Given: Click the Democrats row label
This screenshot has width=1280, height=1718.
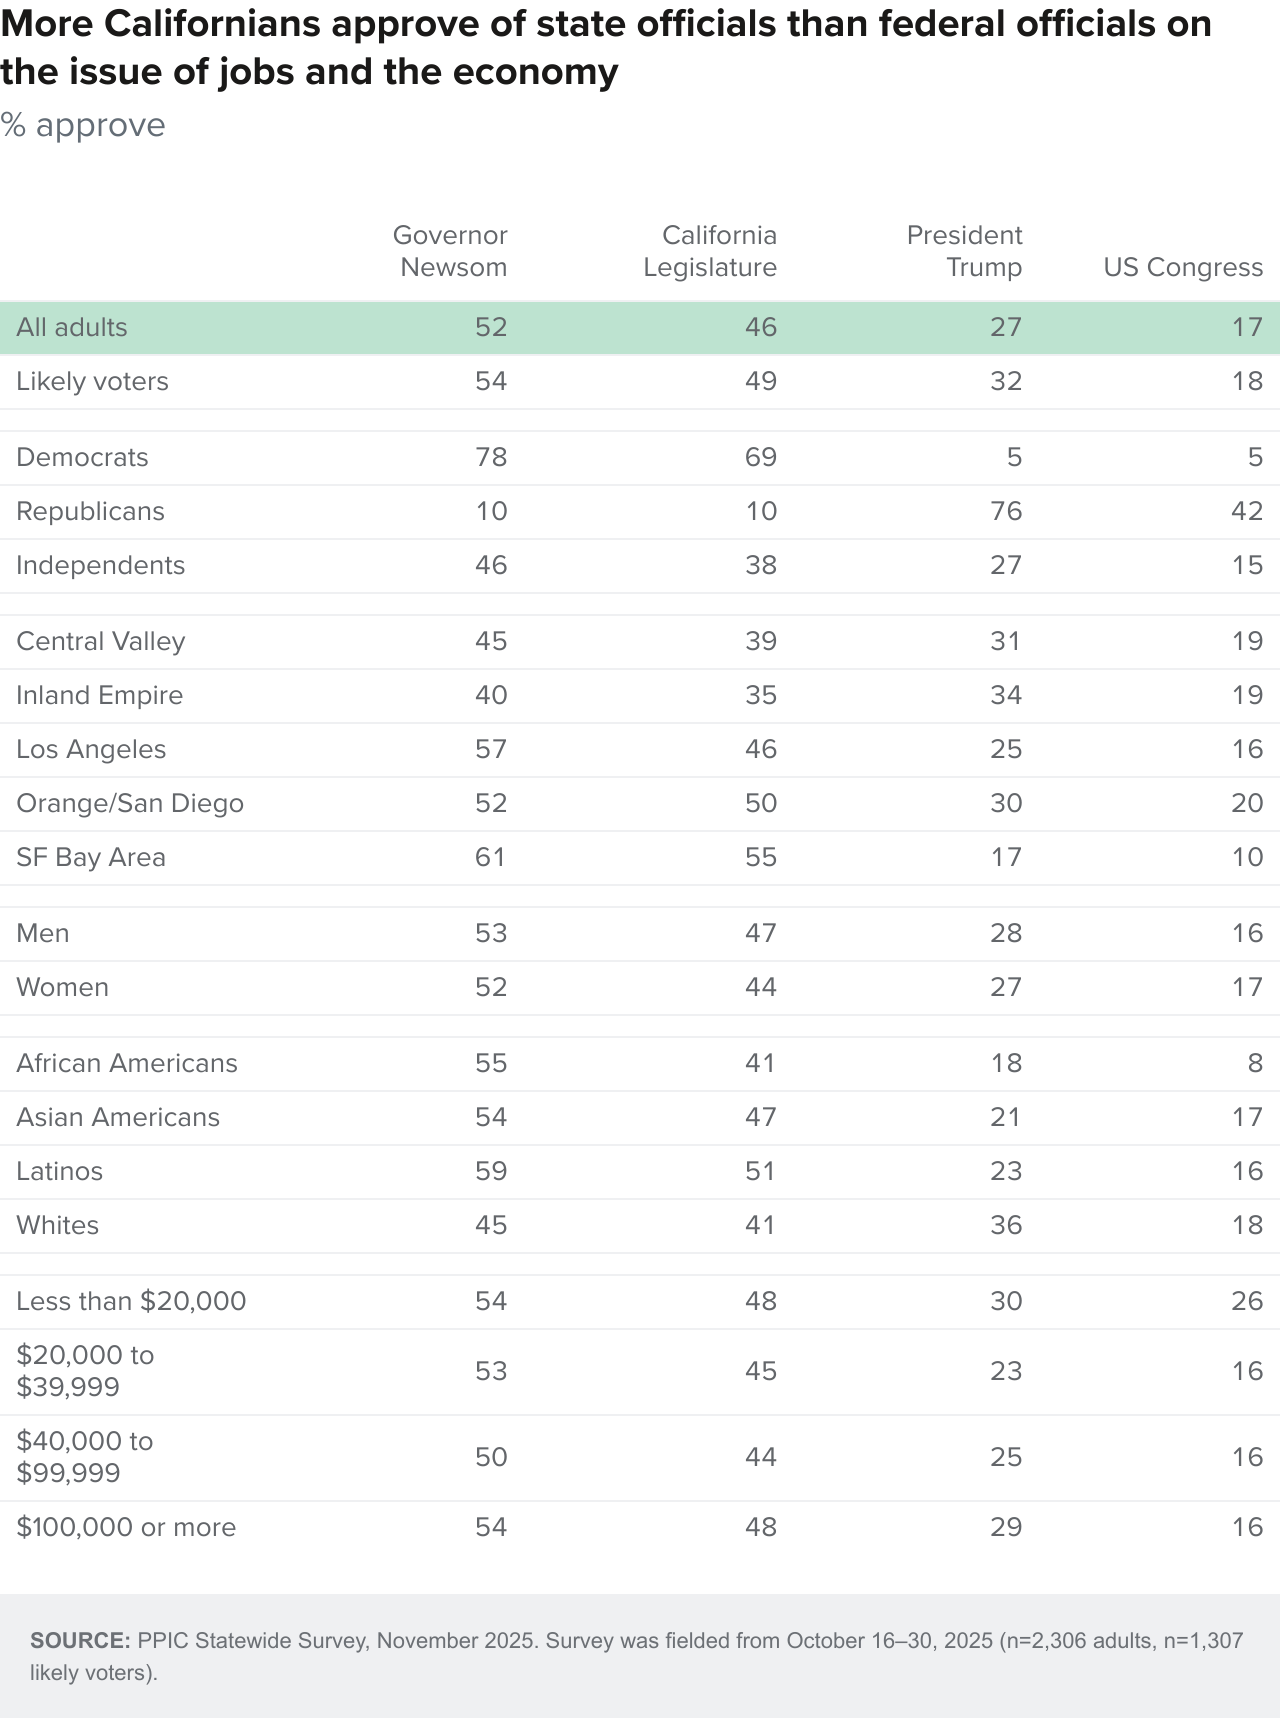Looking at the screenshot, I should coord(82,457).
